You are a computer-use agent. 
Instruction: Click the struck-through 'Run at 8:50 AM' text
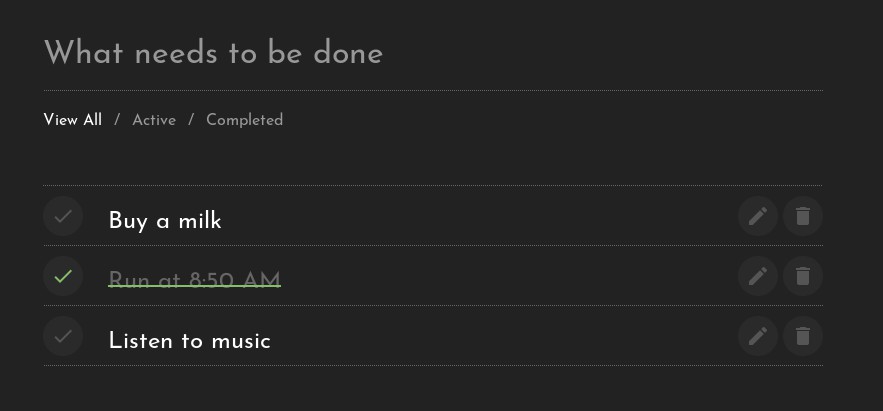click(x=194, y=279)
